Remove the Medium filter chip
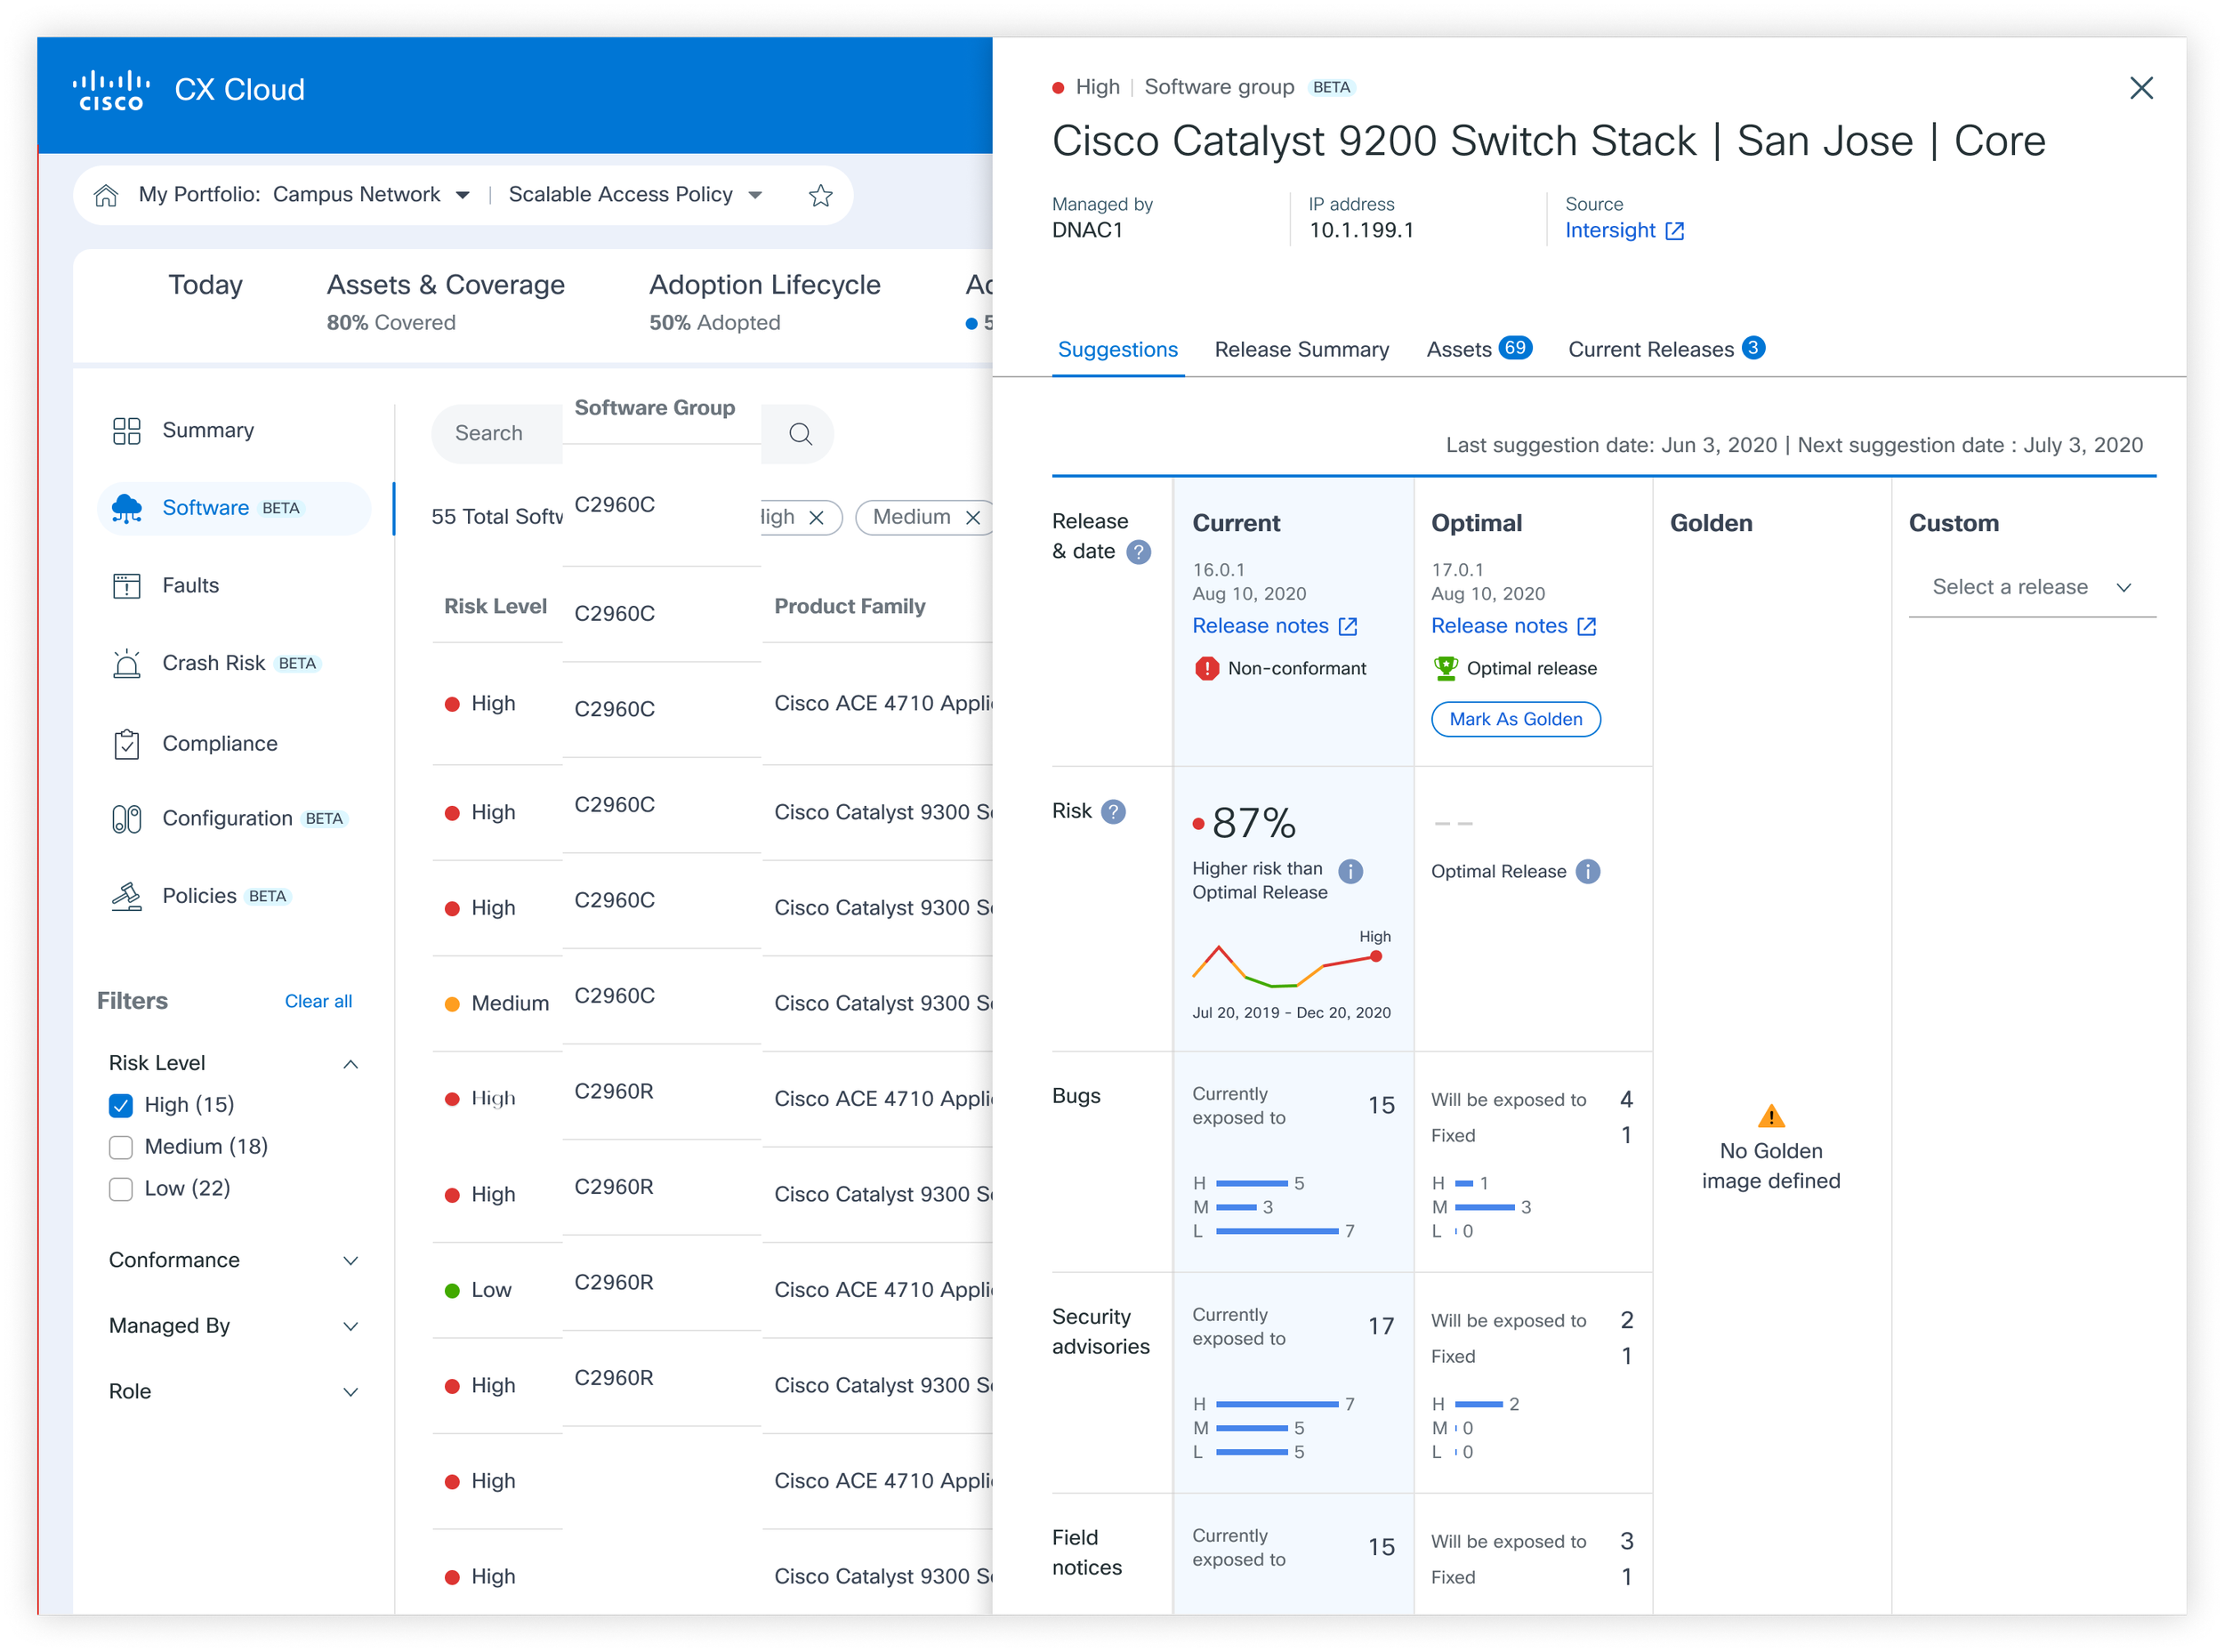Screen dimensions: 2224x1652 [972, 518]
